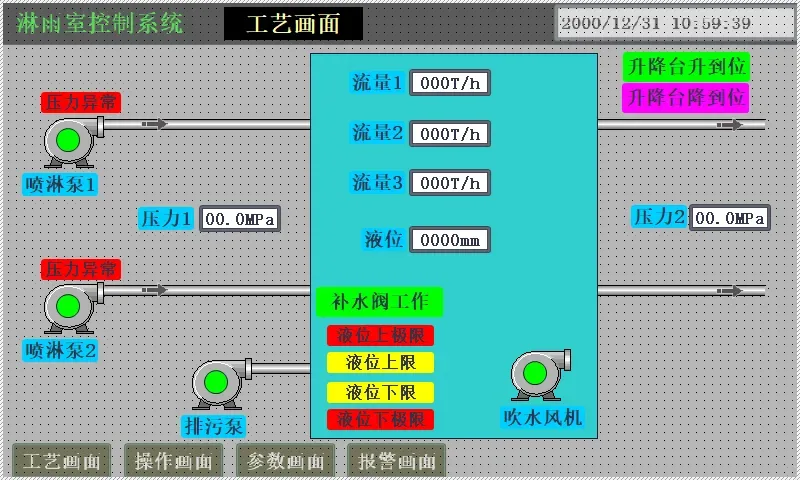
Task: Click the 流量1 value field
Action: click(x=450, y=83)
